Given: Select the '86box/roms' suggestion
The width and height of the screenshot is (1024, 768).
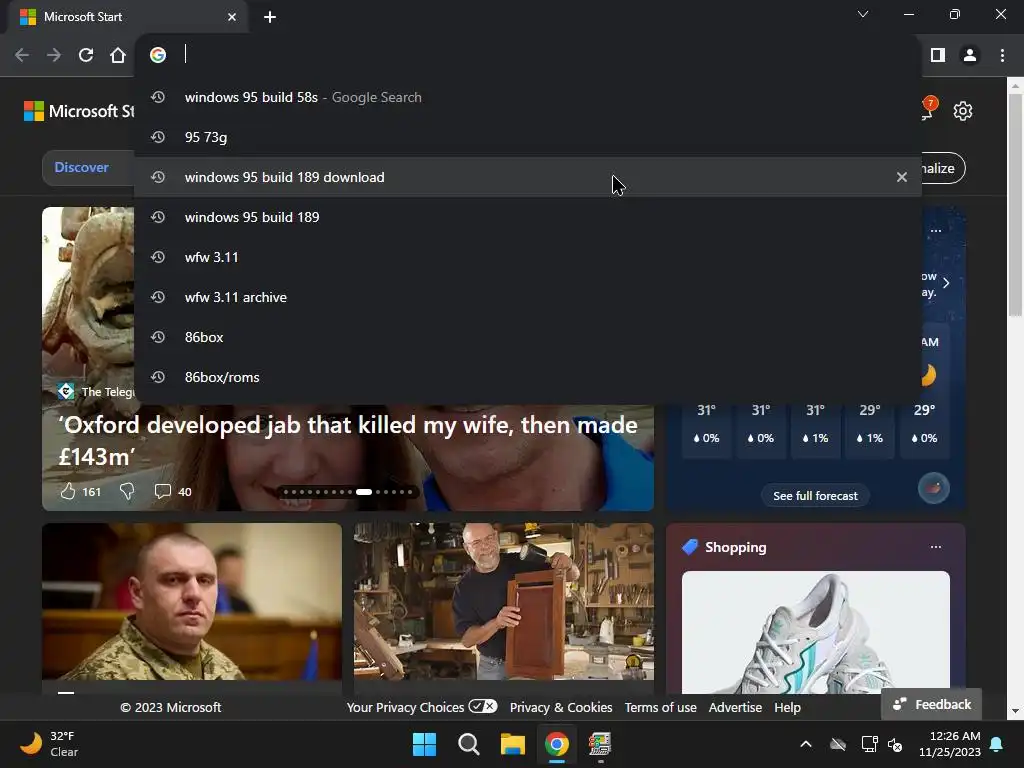Looking at the screenshot, I should [528, 377].
